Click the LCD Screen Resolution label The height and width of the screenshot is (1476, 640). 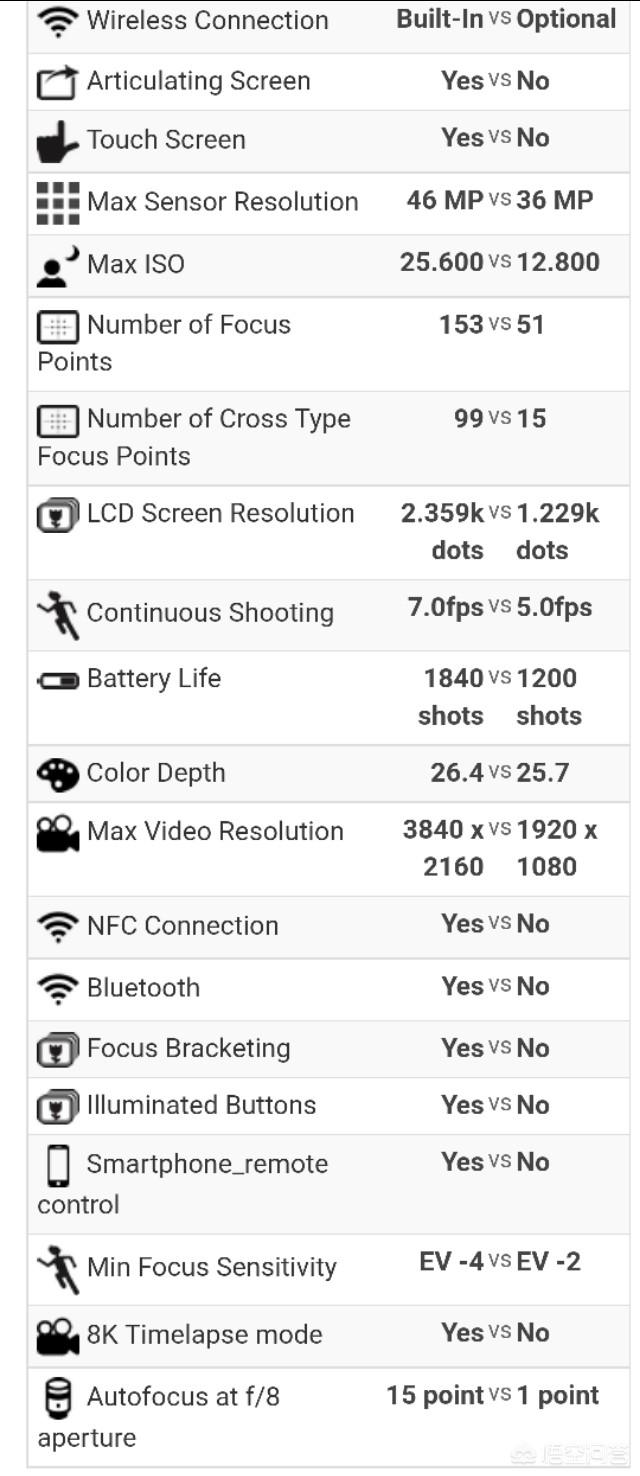(221, 514)
